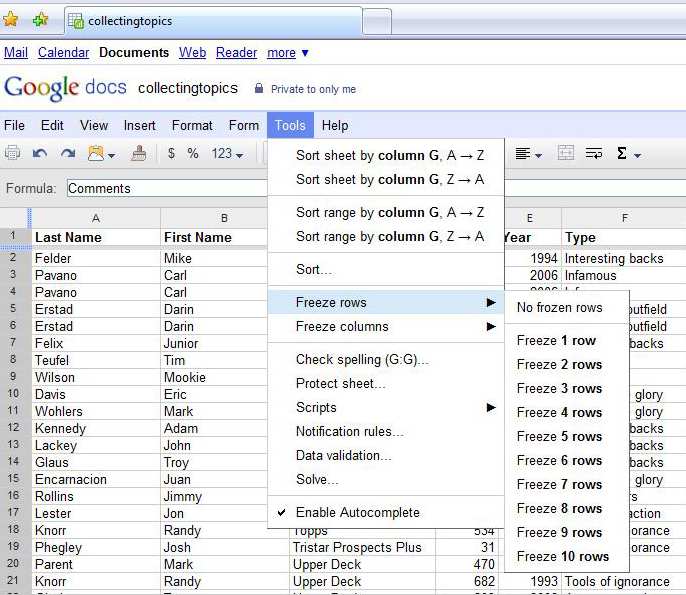Open the Format menu

click(x=192, y=126)
